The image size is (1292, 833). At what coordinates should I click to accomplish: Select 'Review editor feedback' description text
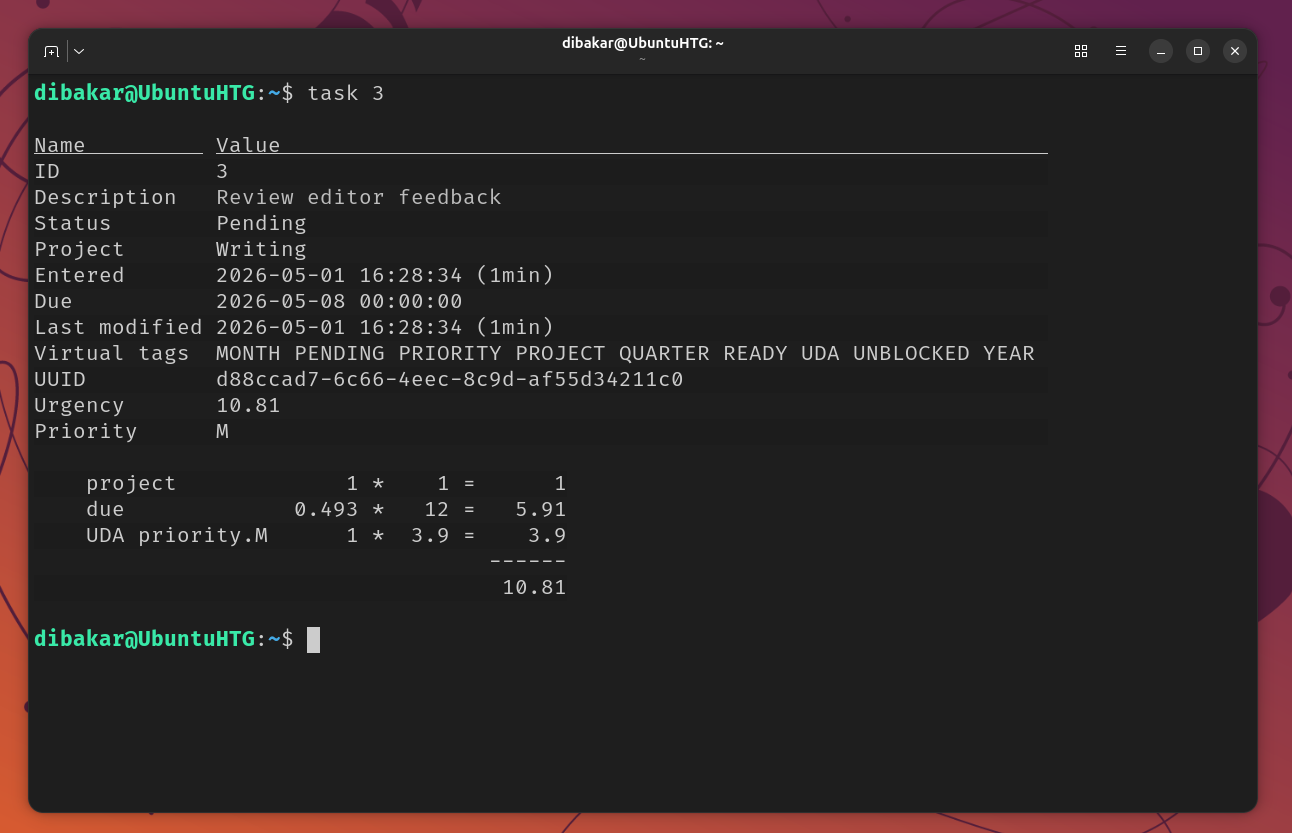point(359,197)
